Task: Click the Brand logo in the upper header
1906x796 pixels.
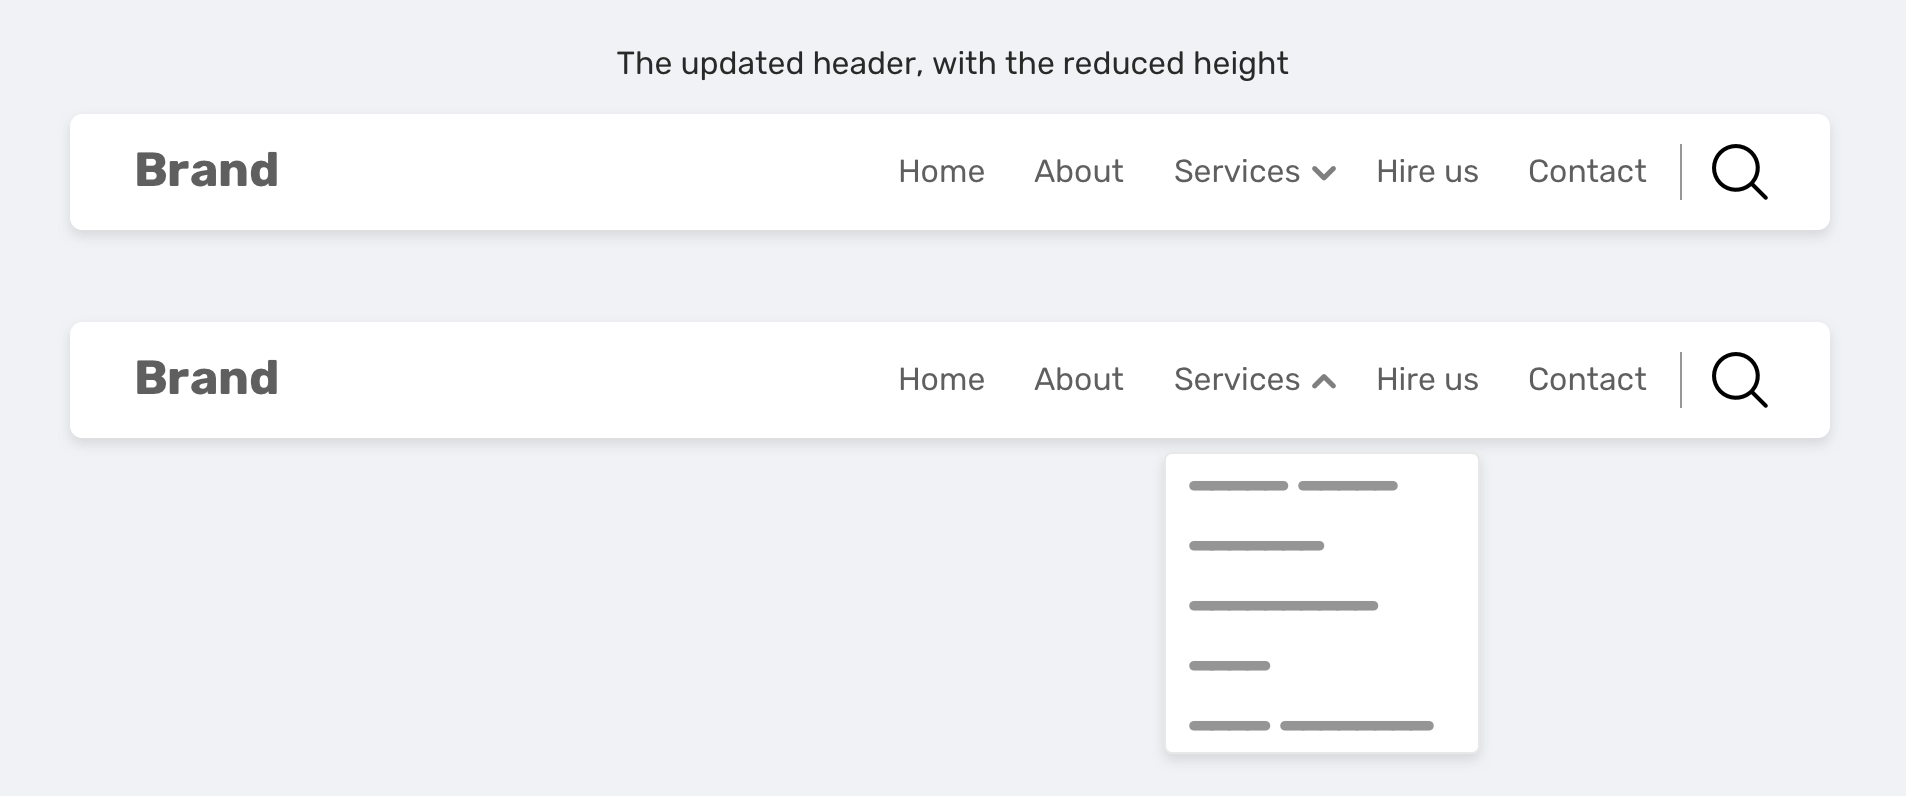Action: click(x=207, y=171)
